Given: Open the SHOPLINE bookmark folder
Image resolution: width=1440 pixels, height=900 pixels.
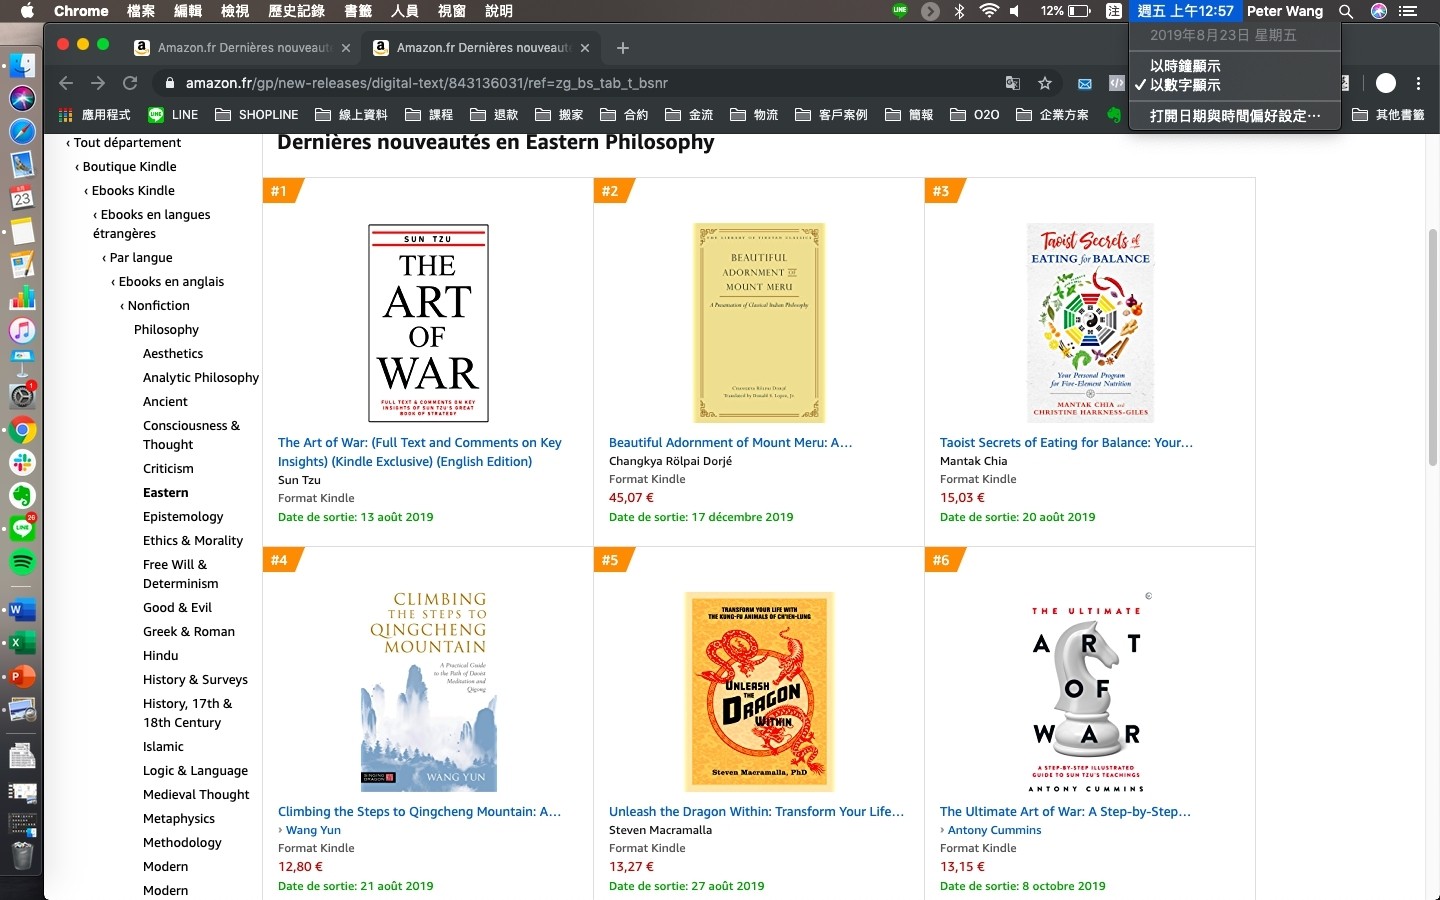Looking at the screenshot, I should (x=257, y=115).
